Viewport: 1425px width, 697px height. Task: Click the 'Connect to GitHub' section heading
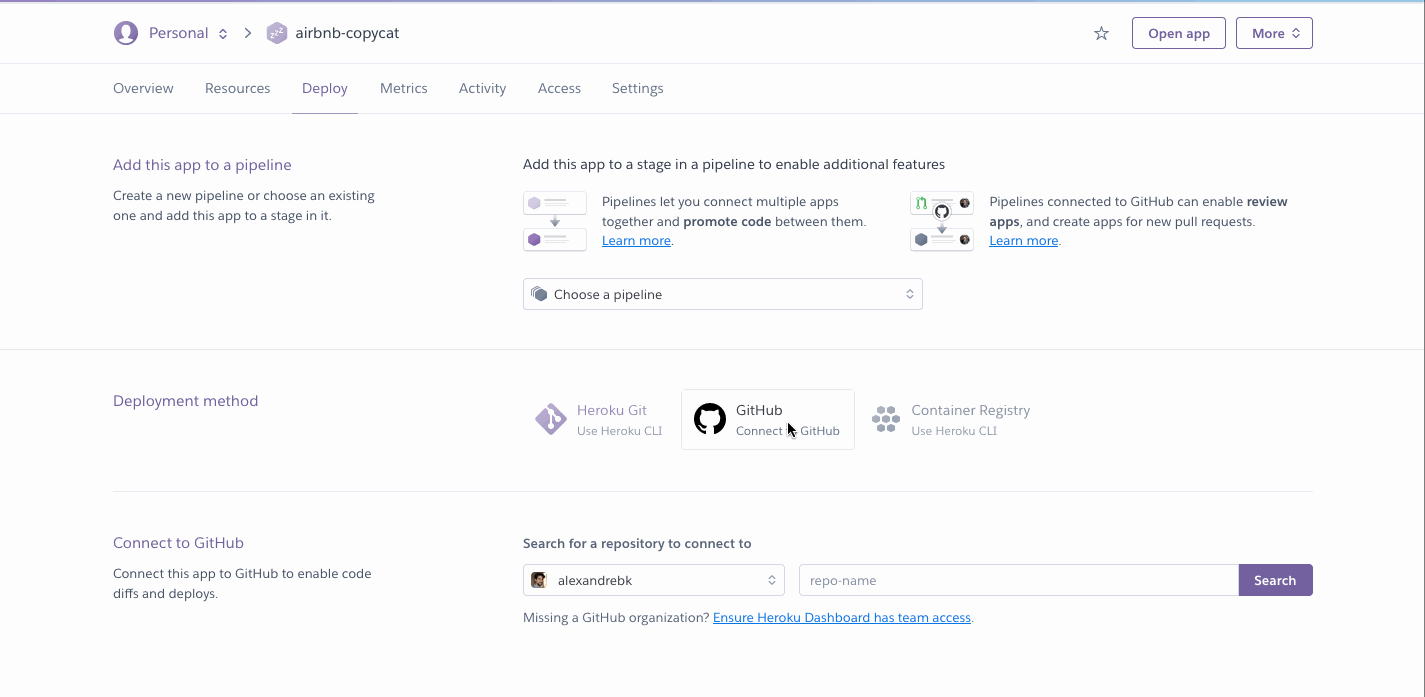(178, 543)
